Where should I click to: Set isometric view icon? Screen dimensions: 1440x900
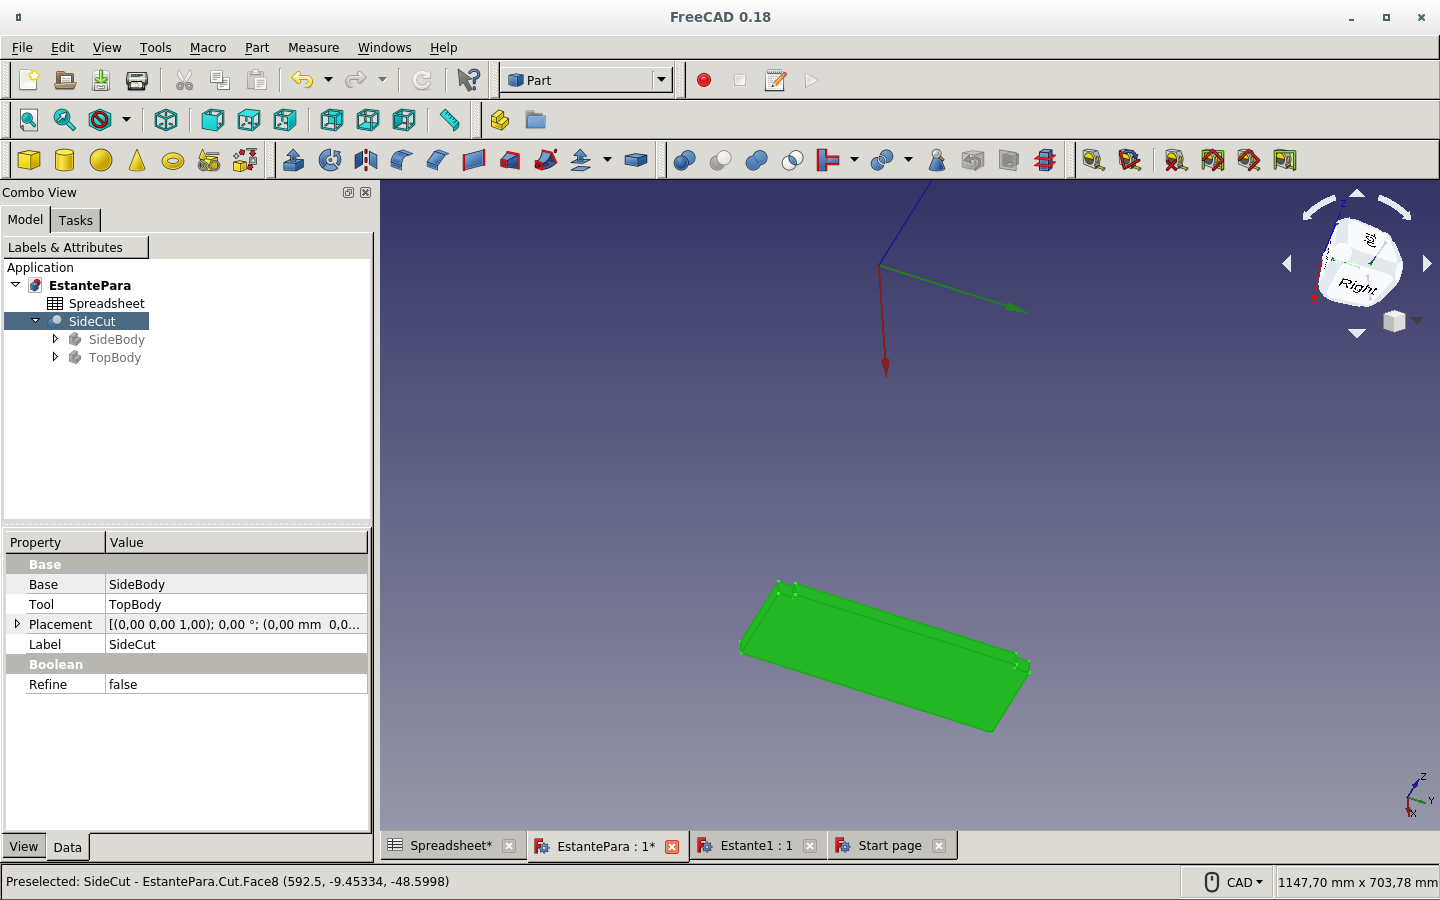[x=166, y=120]
